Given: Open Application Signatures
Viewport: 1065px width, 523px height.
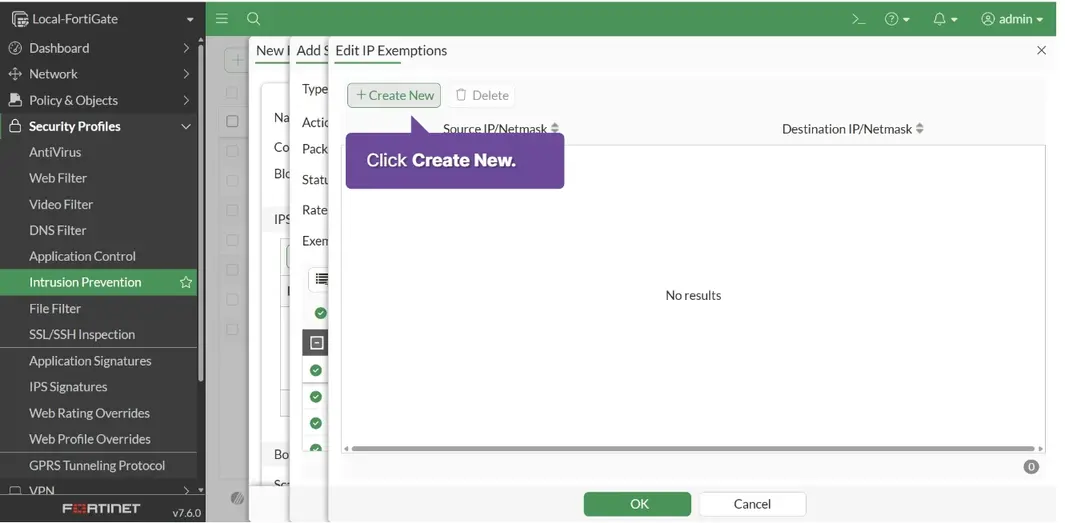Looking at the screenshot, I should click(x=90, y=361).
